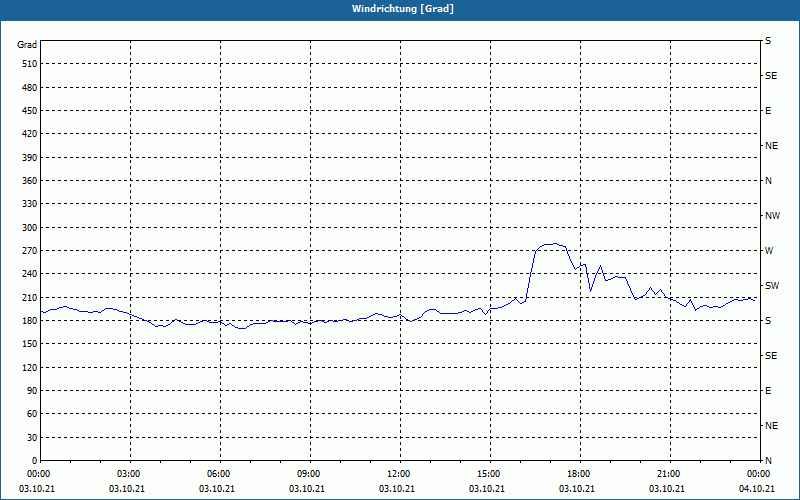Click the y-axis value 240
The width and height of the screenshot is (800, 500).
[x=30, y=274]
